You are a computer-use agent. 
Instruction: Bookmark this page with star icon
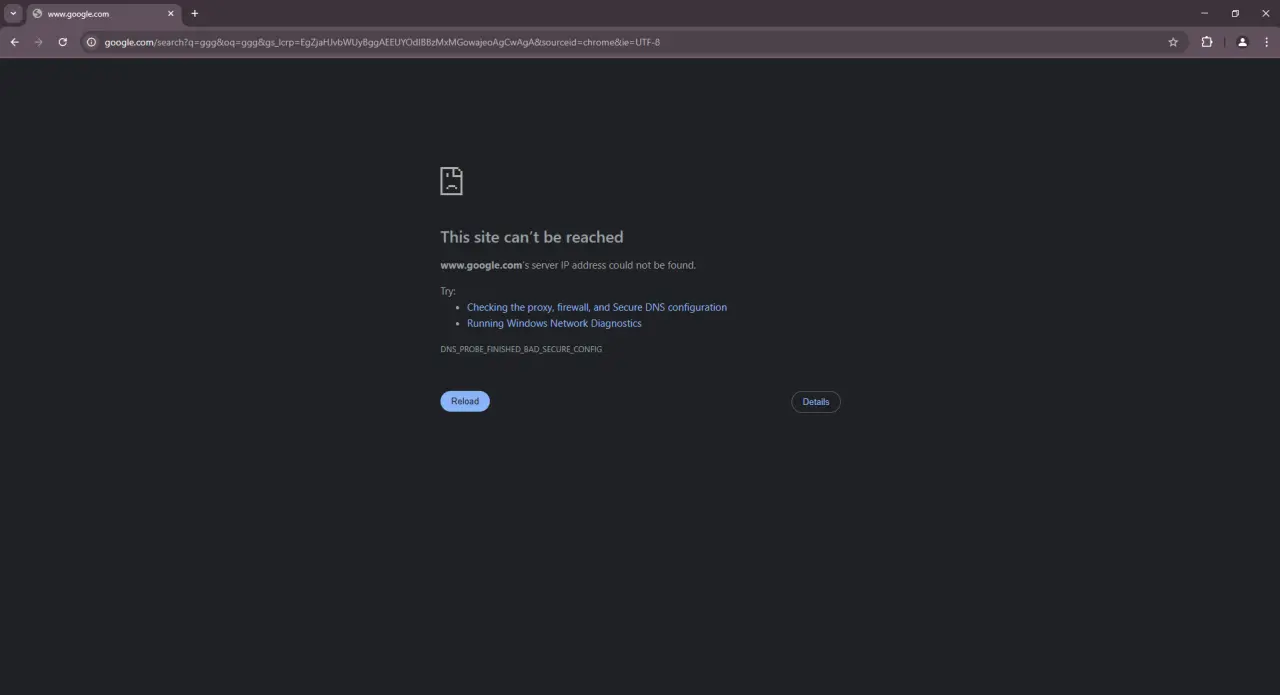click(x=1173, y=42)
